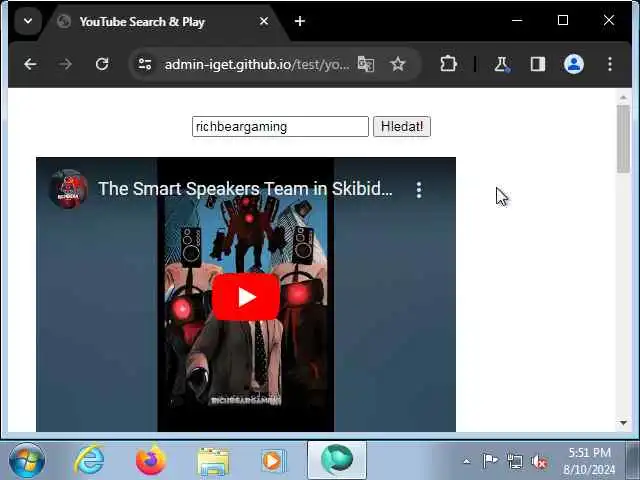The width and height of the screenshot is (640, 480).
Task: Open the video player more options menu
Action: 419,190
